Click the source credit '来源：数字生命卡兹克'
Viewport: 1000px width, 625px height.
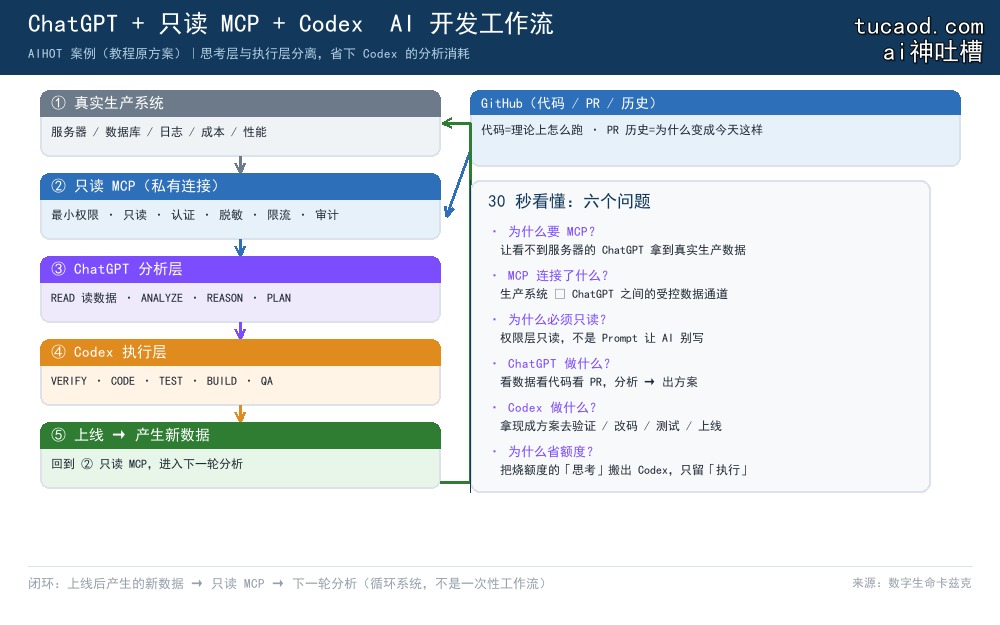point(912,583)
